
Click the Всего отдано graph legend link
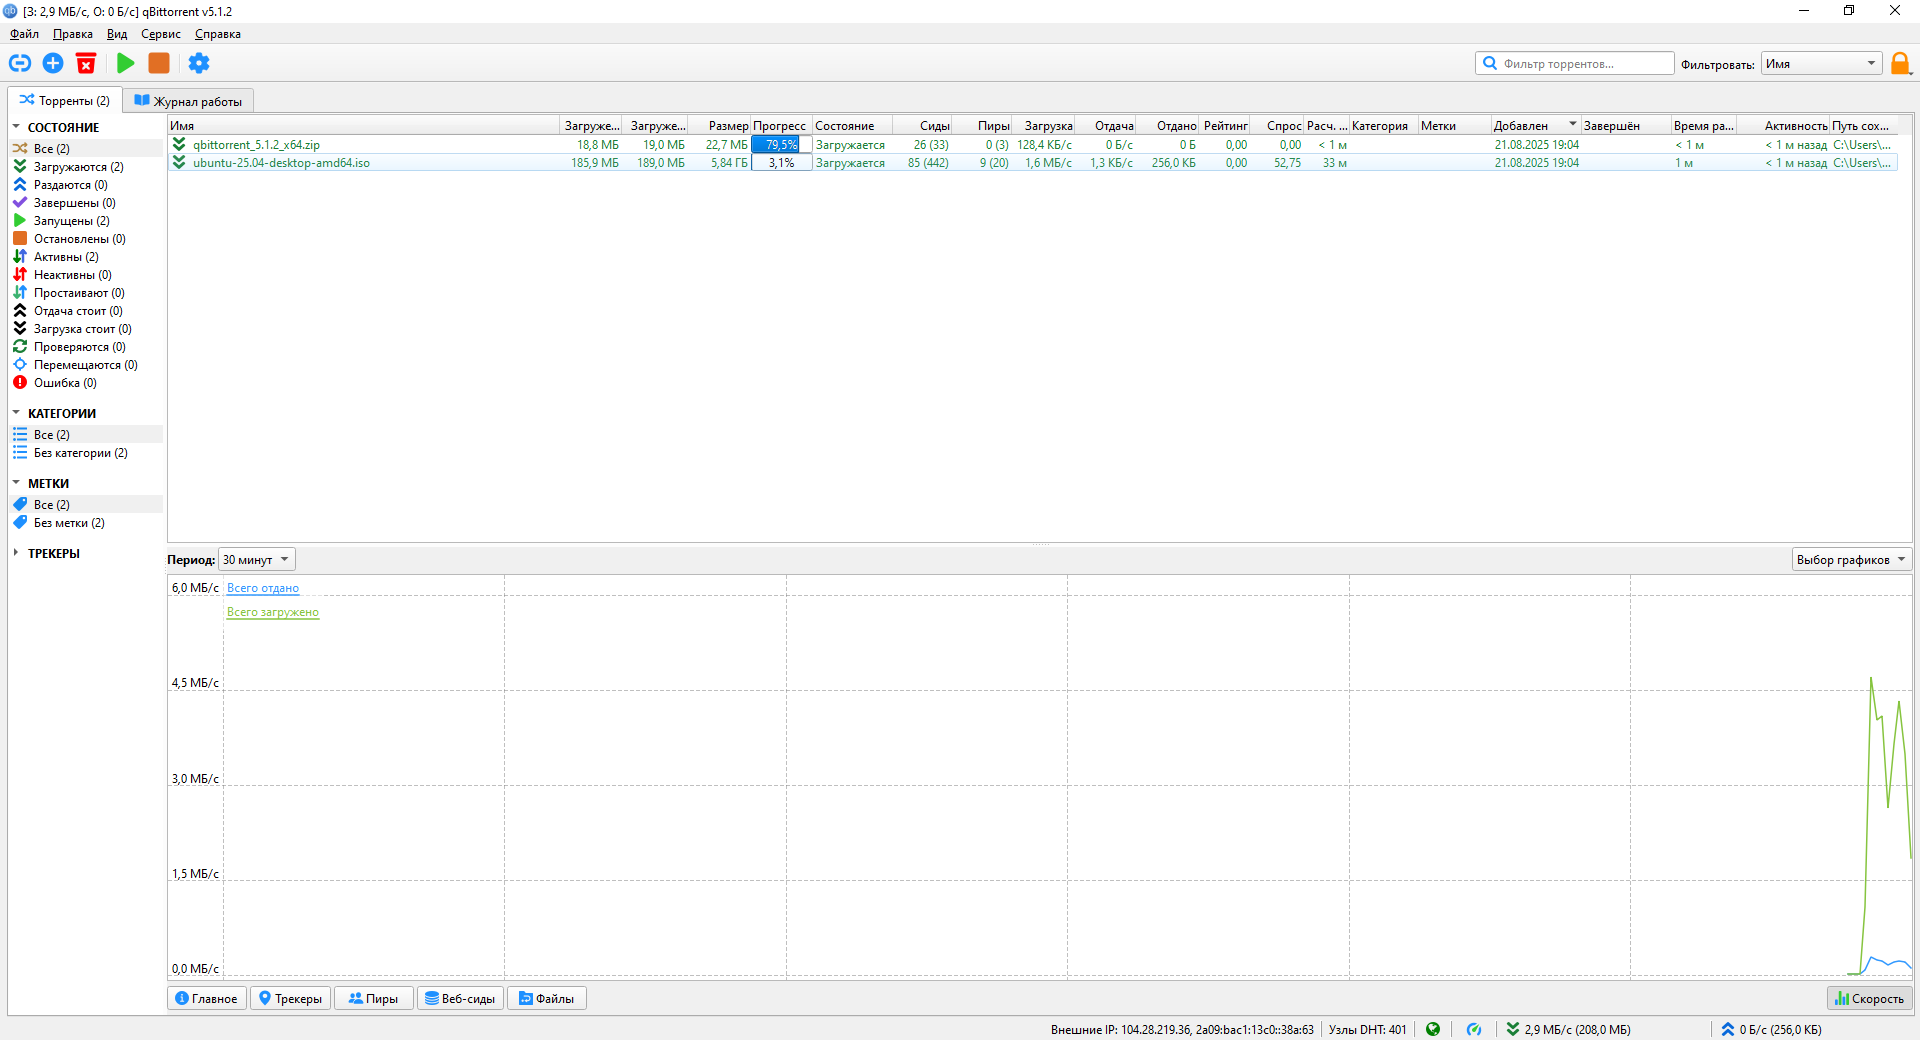(263, 588)
